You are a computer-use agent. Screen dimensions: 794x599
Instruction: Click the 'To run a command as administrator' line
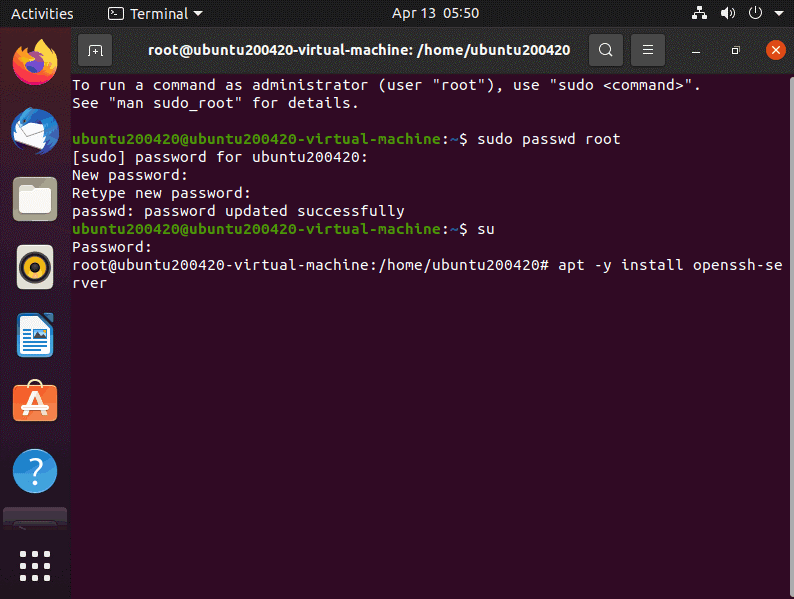tap(386, 85)
